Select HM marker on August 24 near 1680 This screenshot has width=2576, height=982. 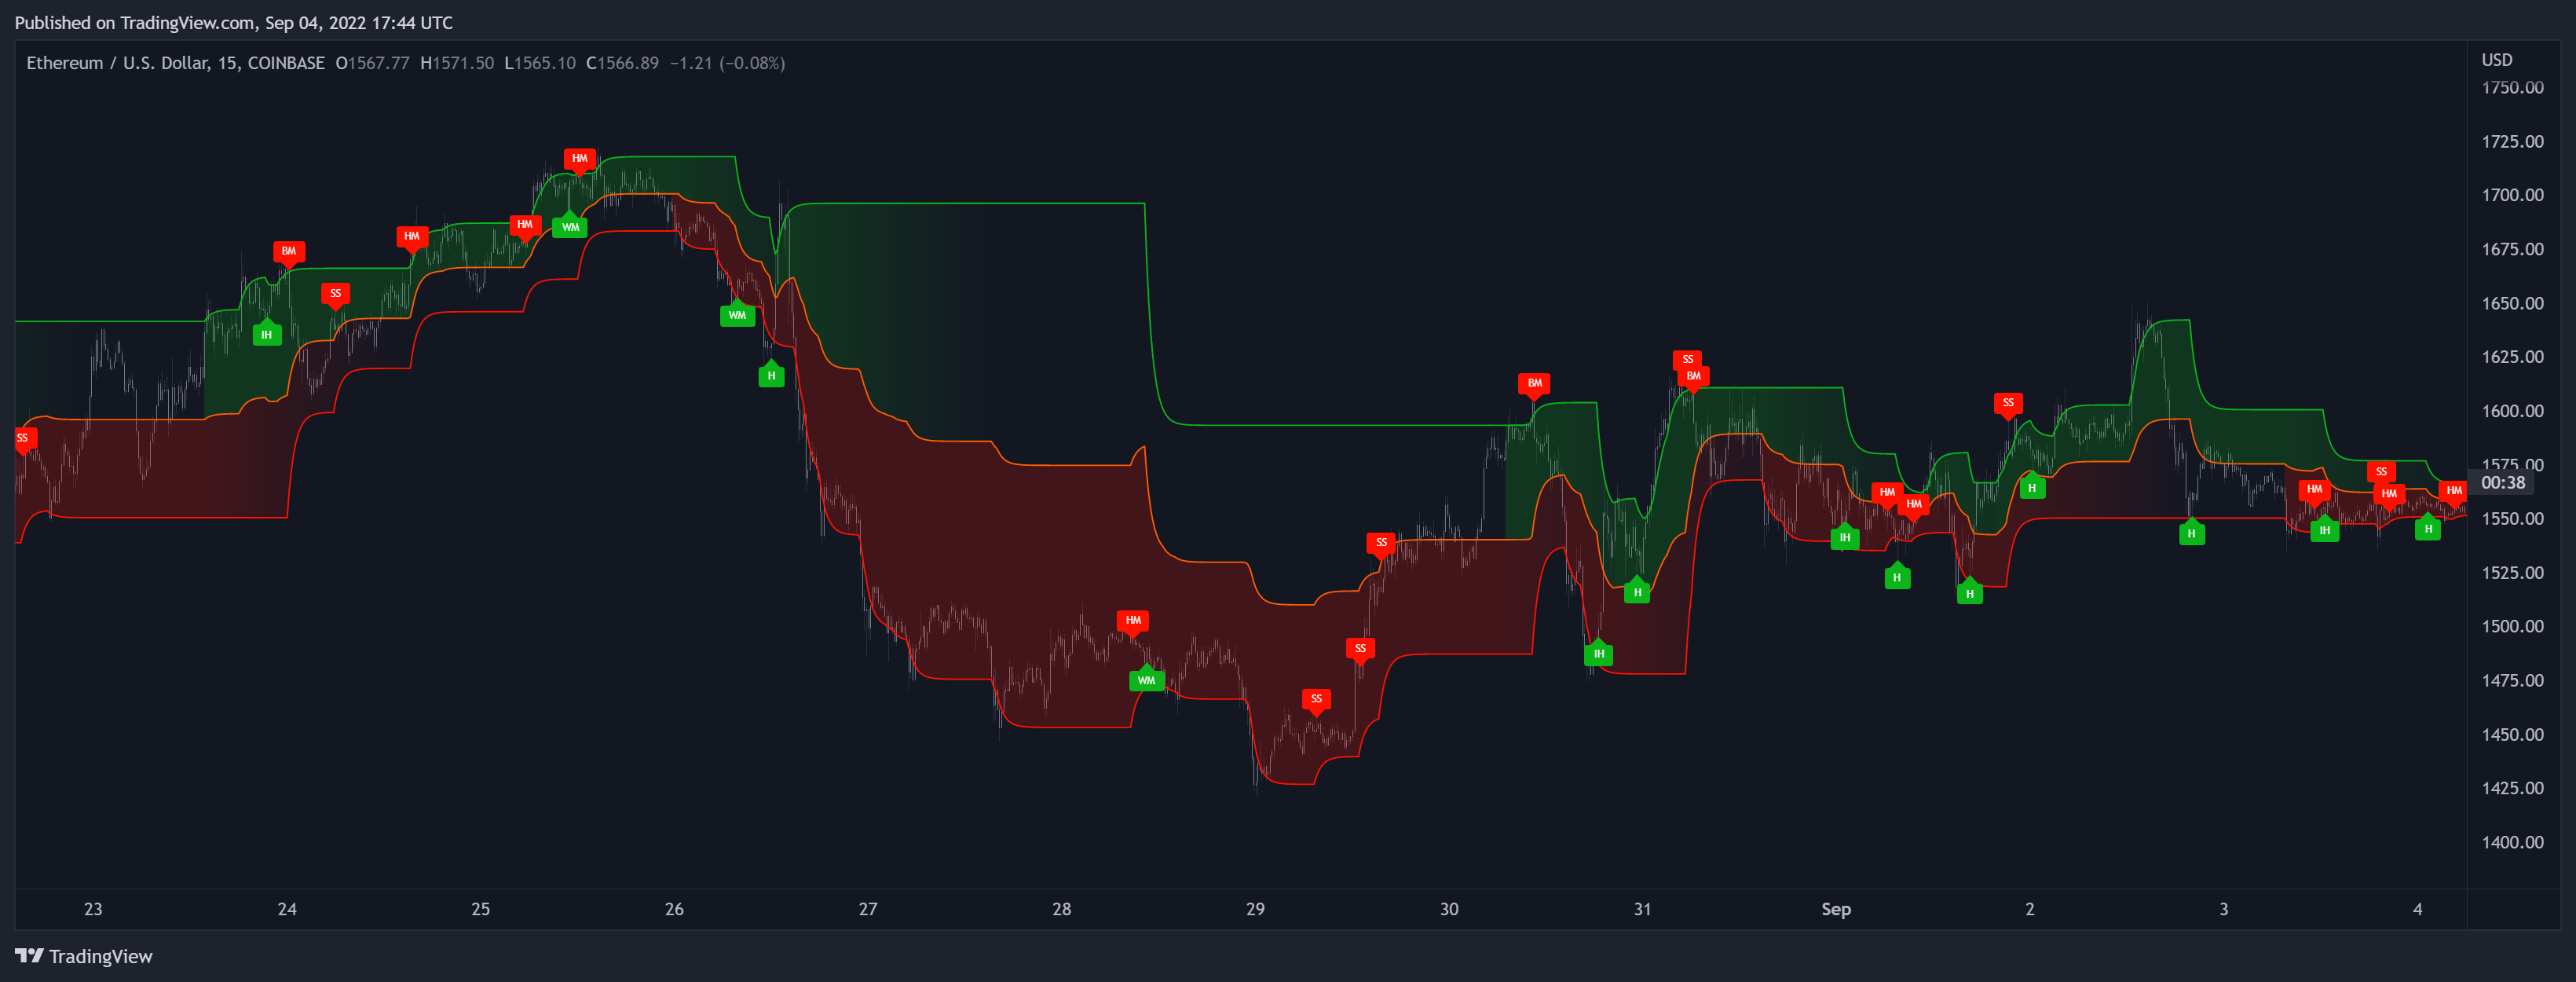pyautogui.click(x=412, y=237)
